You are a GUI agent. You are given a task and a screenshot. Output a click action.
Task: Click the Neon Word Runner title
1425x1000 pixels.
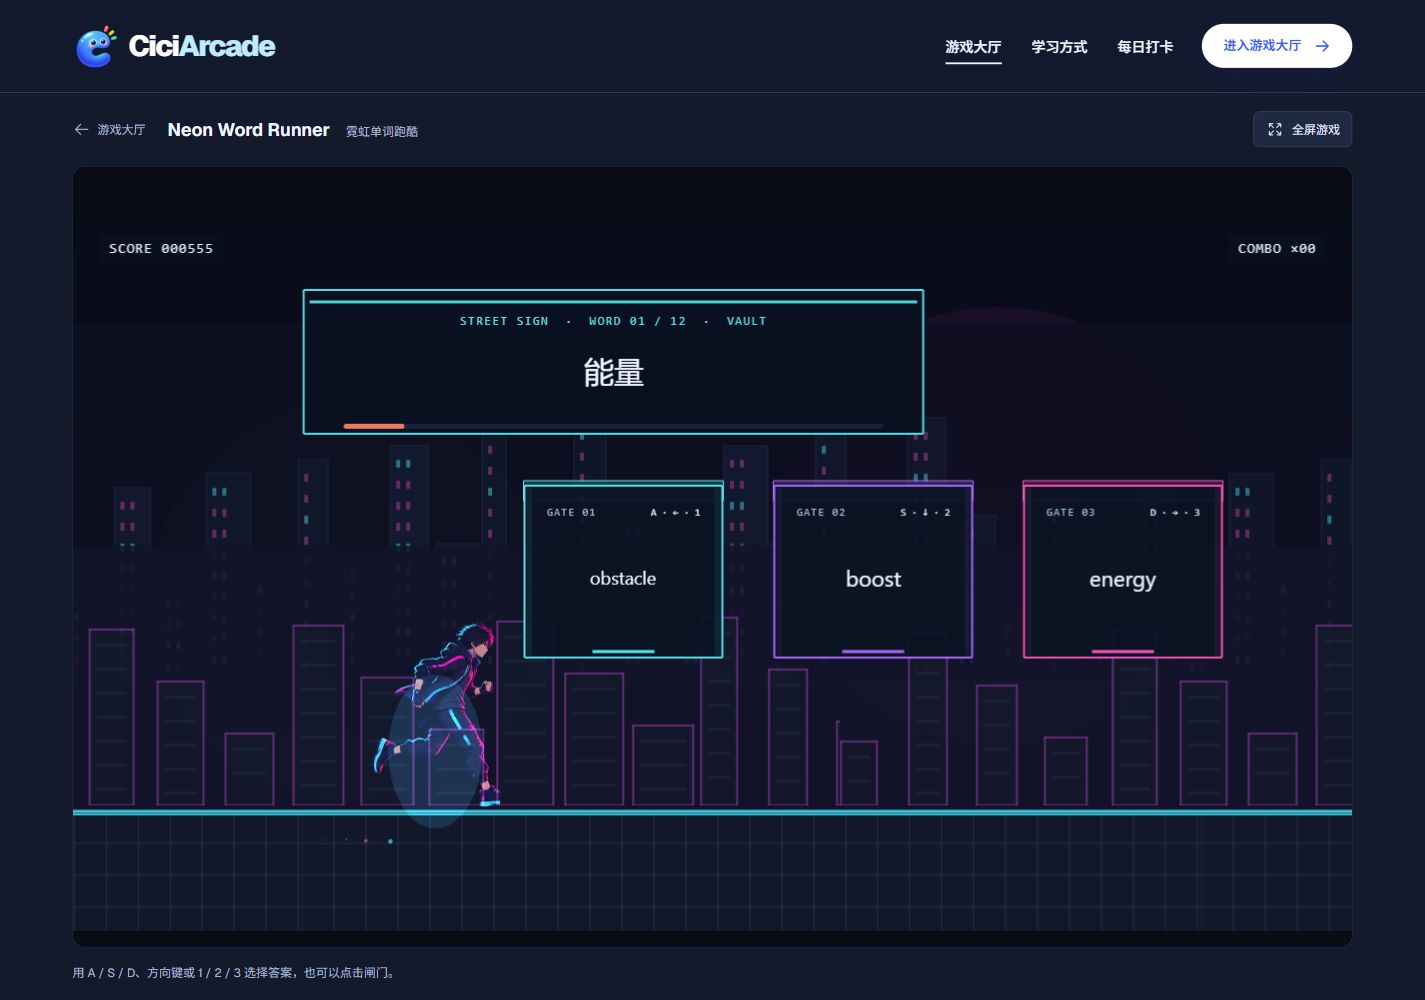point(248,130)
